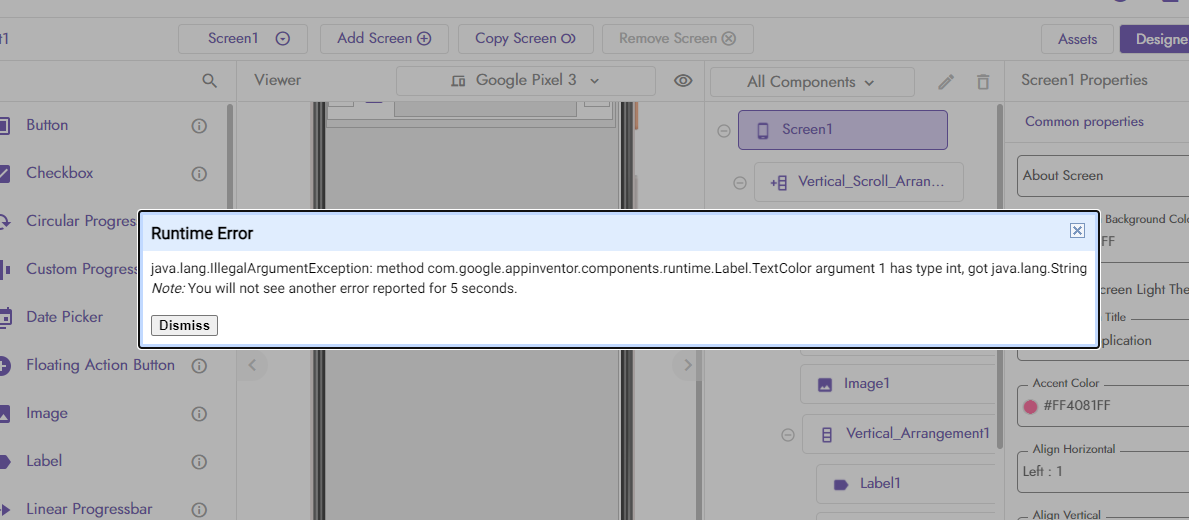This screenshot has height=520, width=1189.
Task: Click the Image palette icon
Action: tap(4, 414)
